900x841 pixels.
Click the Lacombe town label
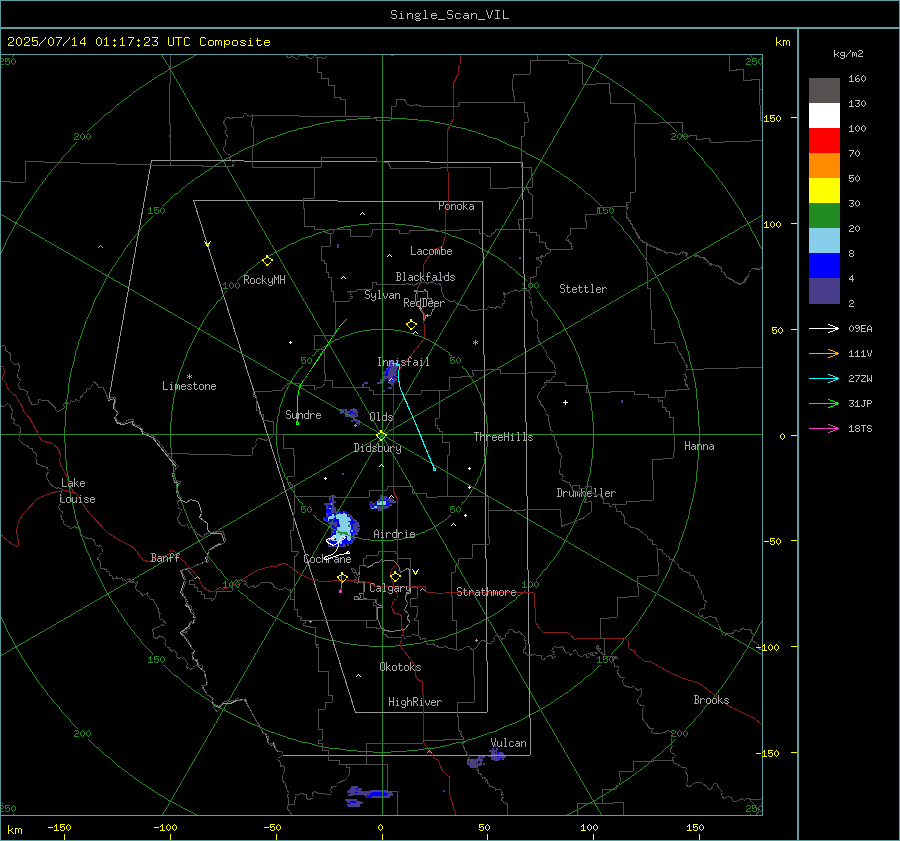click(x=431, y=251)
